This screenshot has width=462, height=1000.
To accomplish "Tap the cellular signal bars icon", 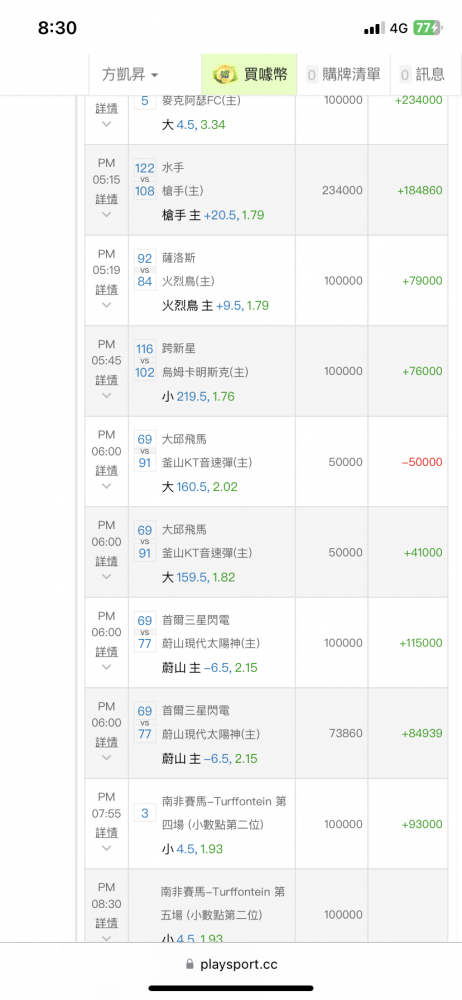I will (374, 28).
